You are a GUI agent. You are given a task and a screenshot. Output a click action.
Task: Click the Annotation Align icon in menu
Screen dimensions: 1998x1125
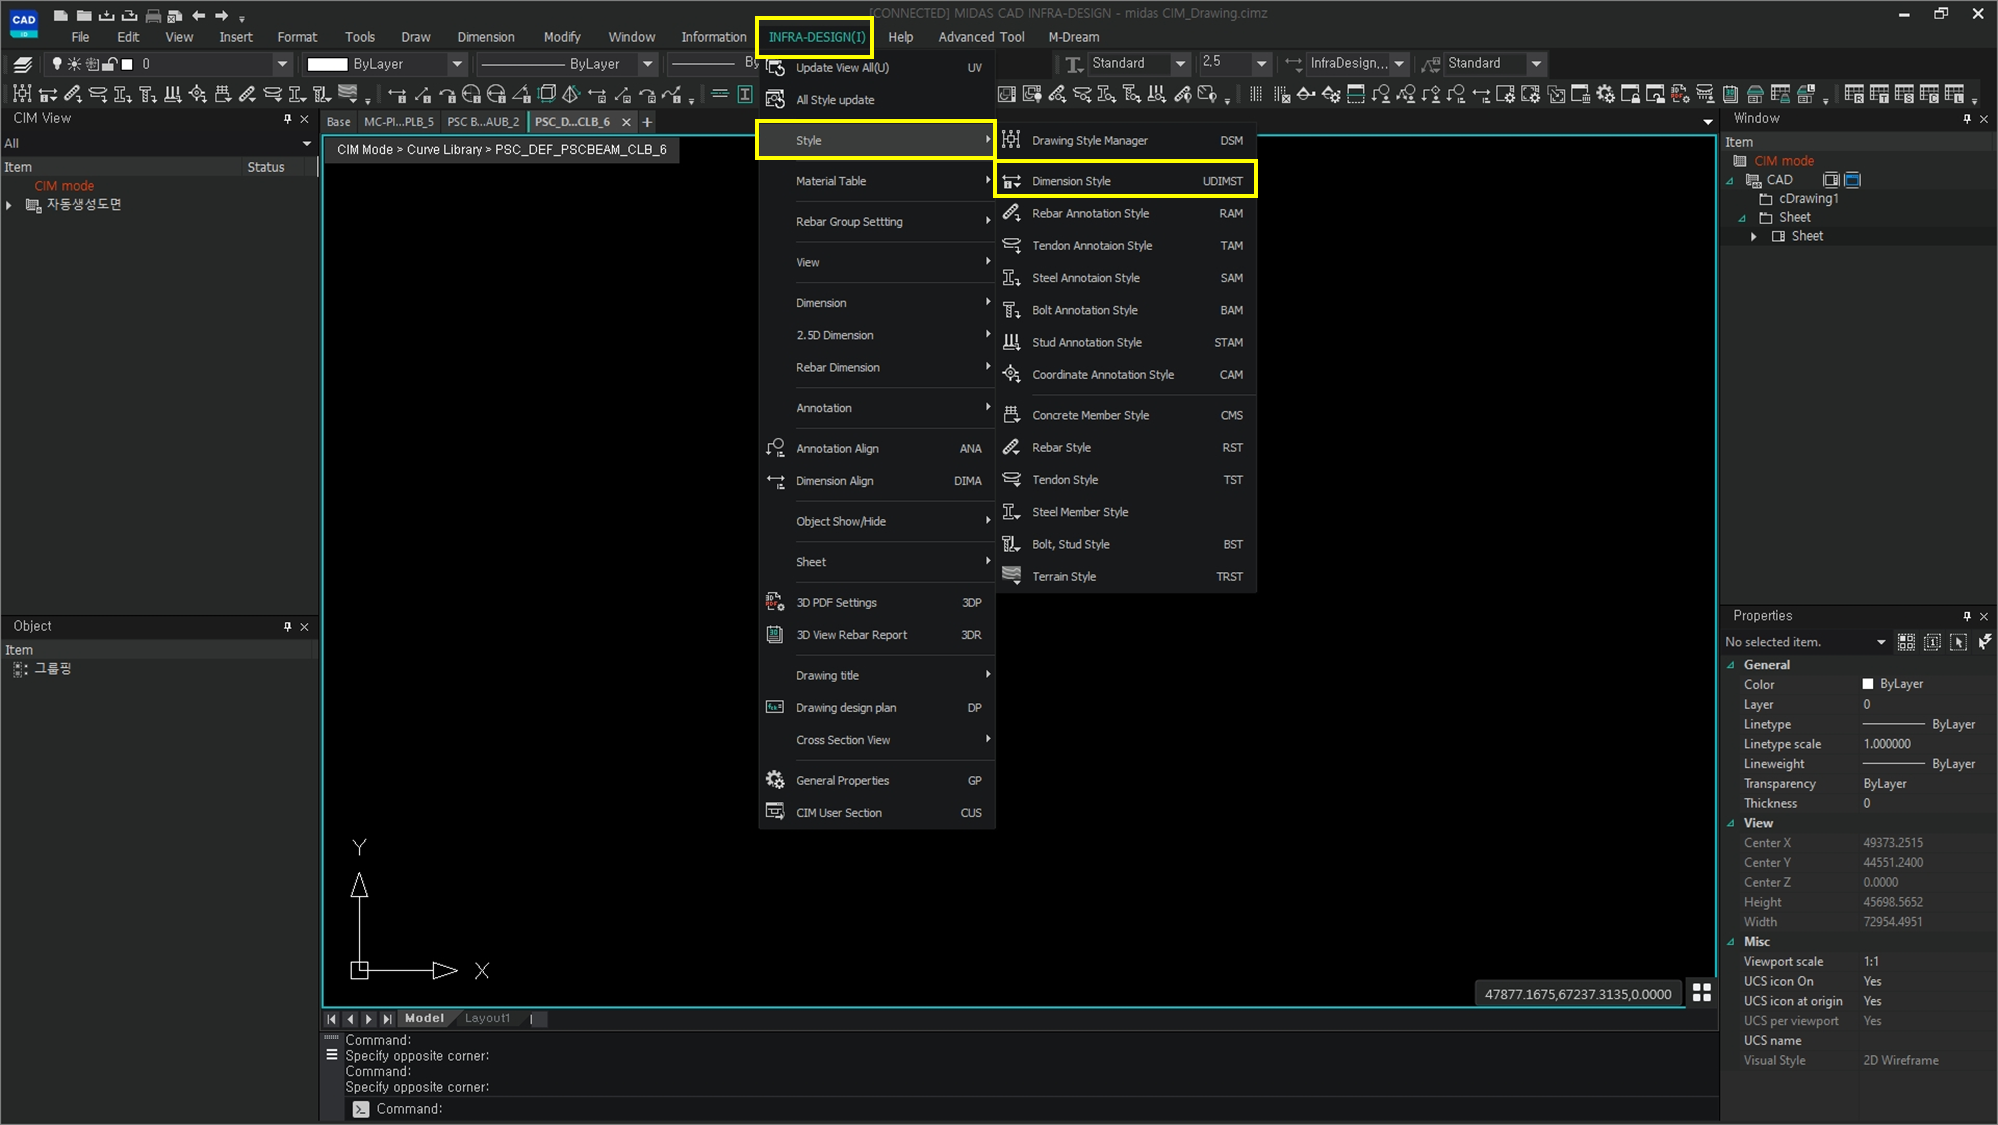pyautogui.click(x=775, y=448)
